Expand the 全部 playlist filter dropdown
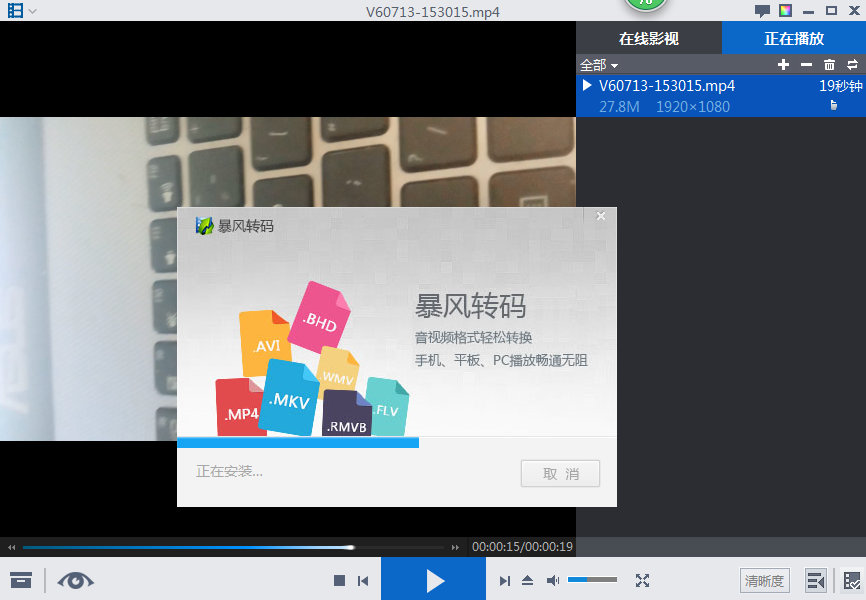 [599, 65]
